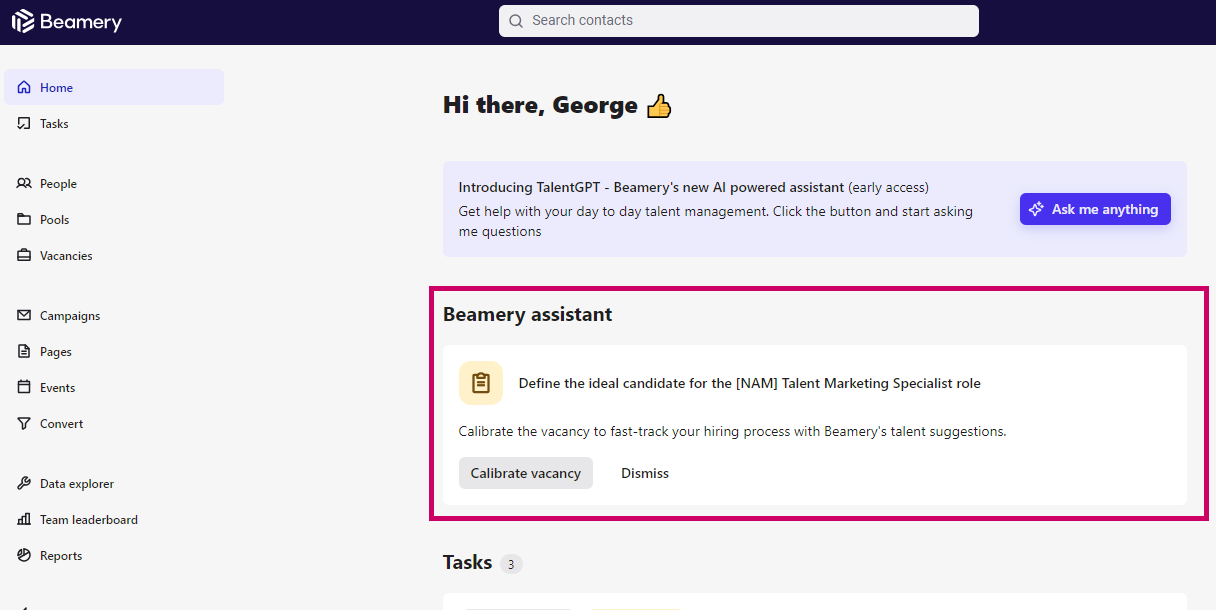1216x610 pixels.
Task: Open Data explorer
Action: click(114, 484)
